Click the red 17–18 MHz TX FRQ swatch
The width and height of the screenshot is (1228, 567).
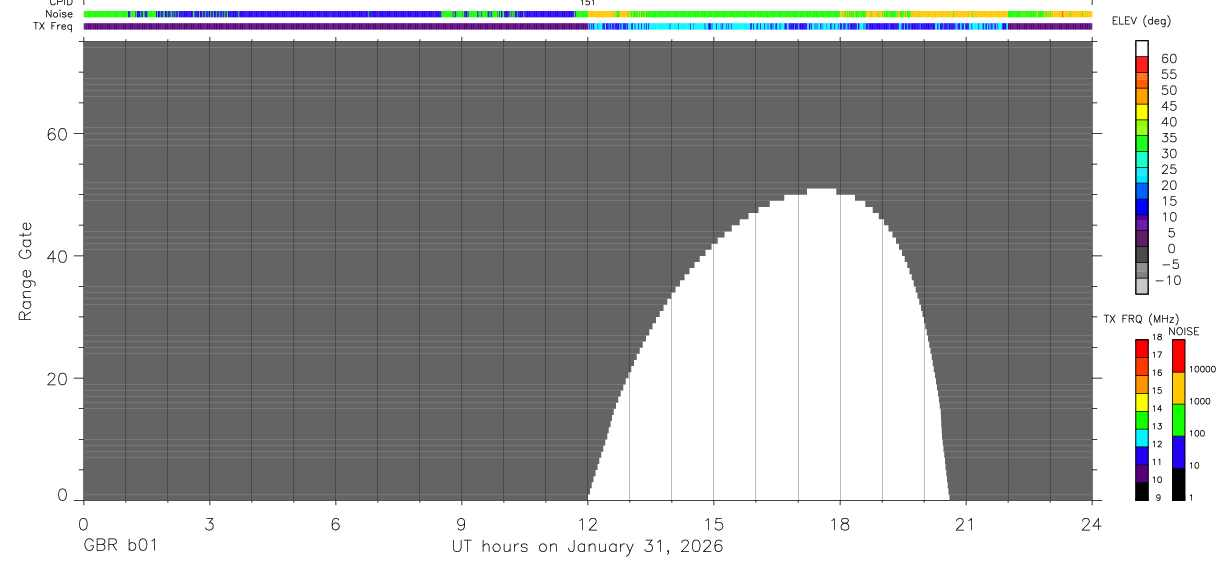point(1142,347)
